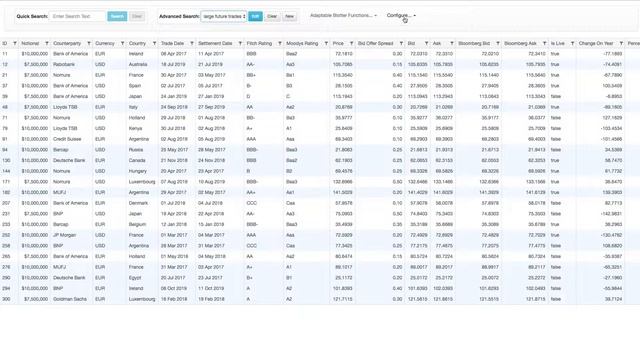Select the Rabobank counterparty cell
Viewport: 640px width, 360px height.
72,64
